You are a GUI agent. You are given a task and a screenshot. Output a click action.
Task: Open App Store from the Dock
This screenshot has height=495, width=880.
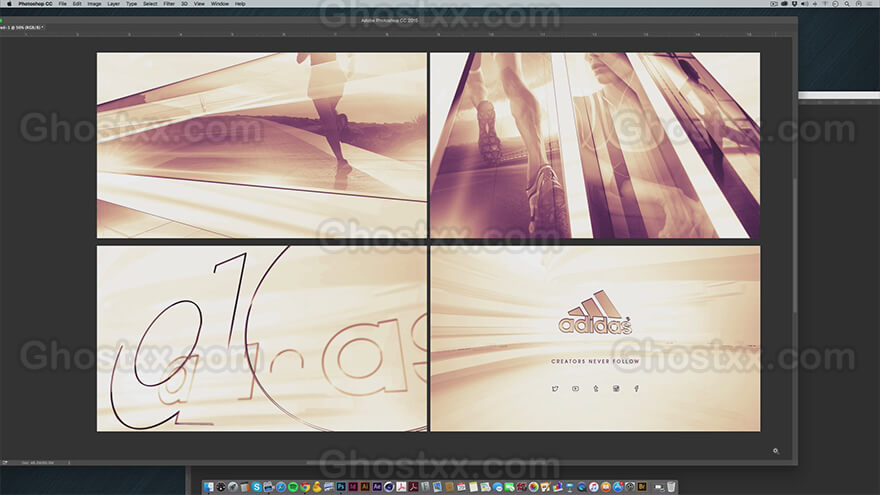pyautogui.click(x=617, y=487)
